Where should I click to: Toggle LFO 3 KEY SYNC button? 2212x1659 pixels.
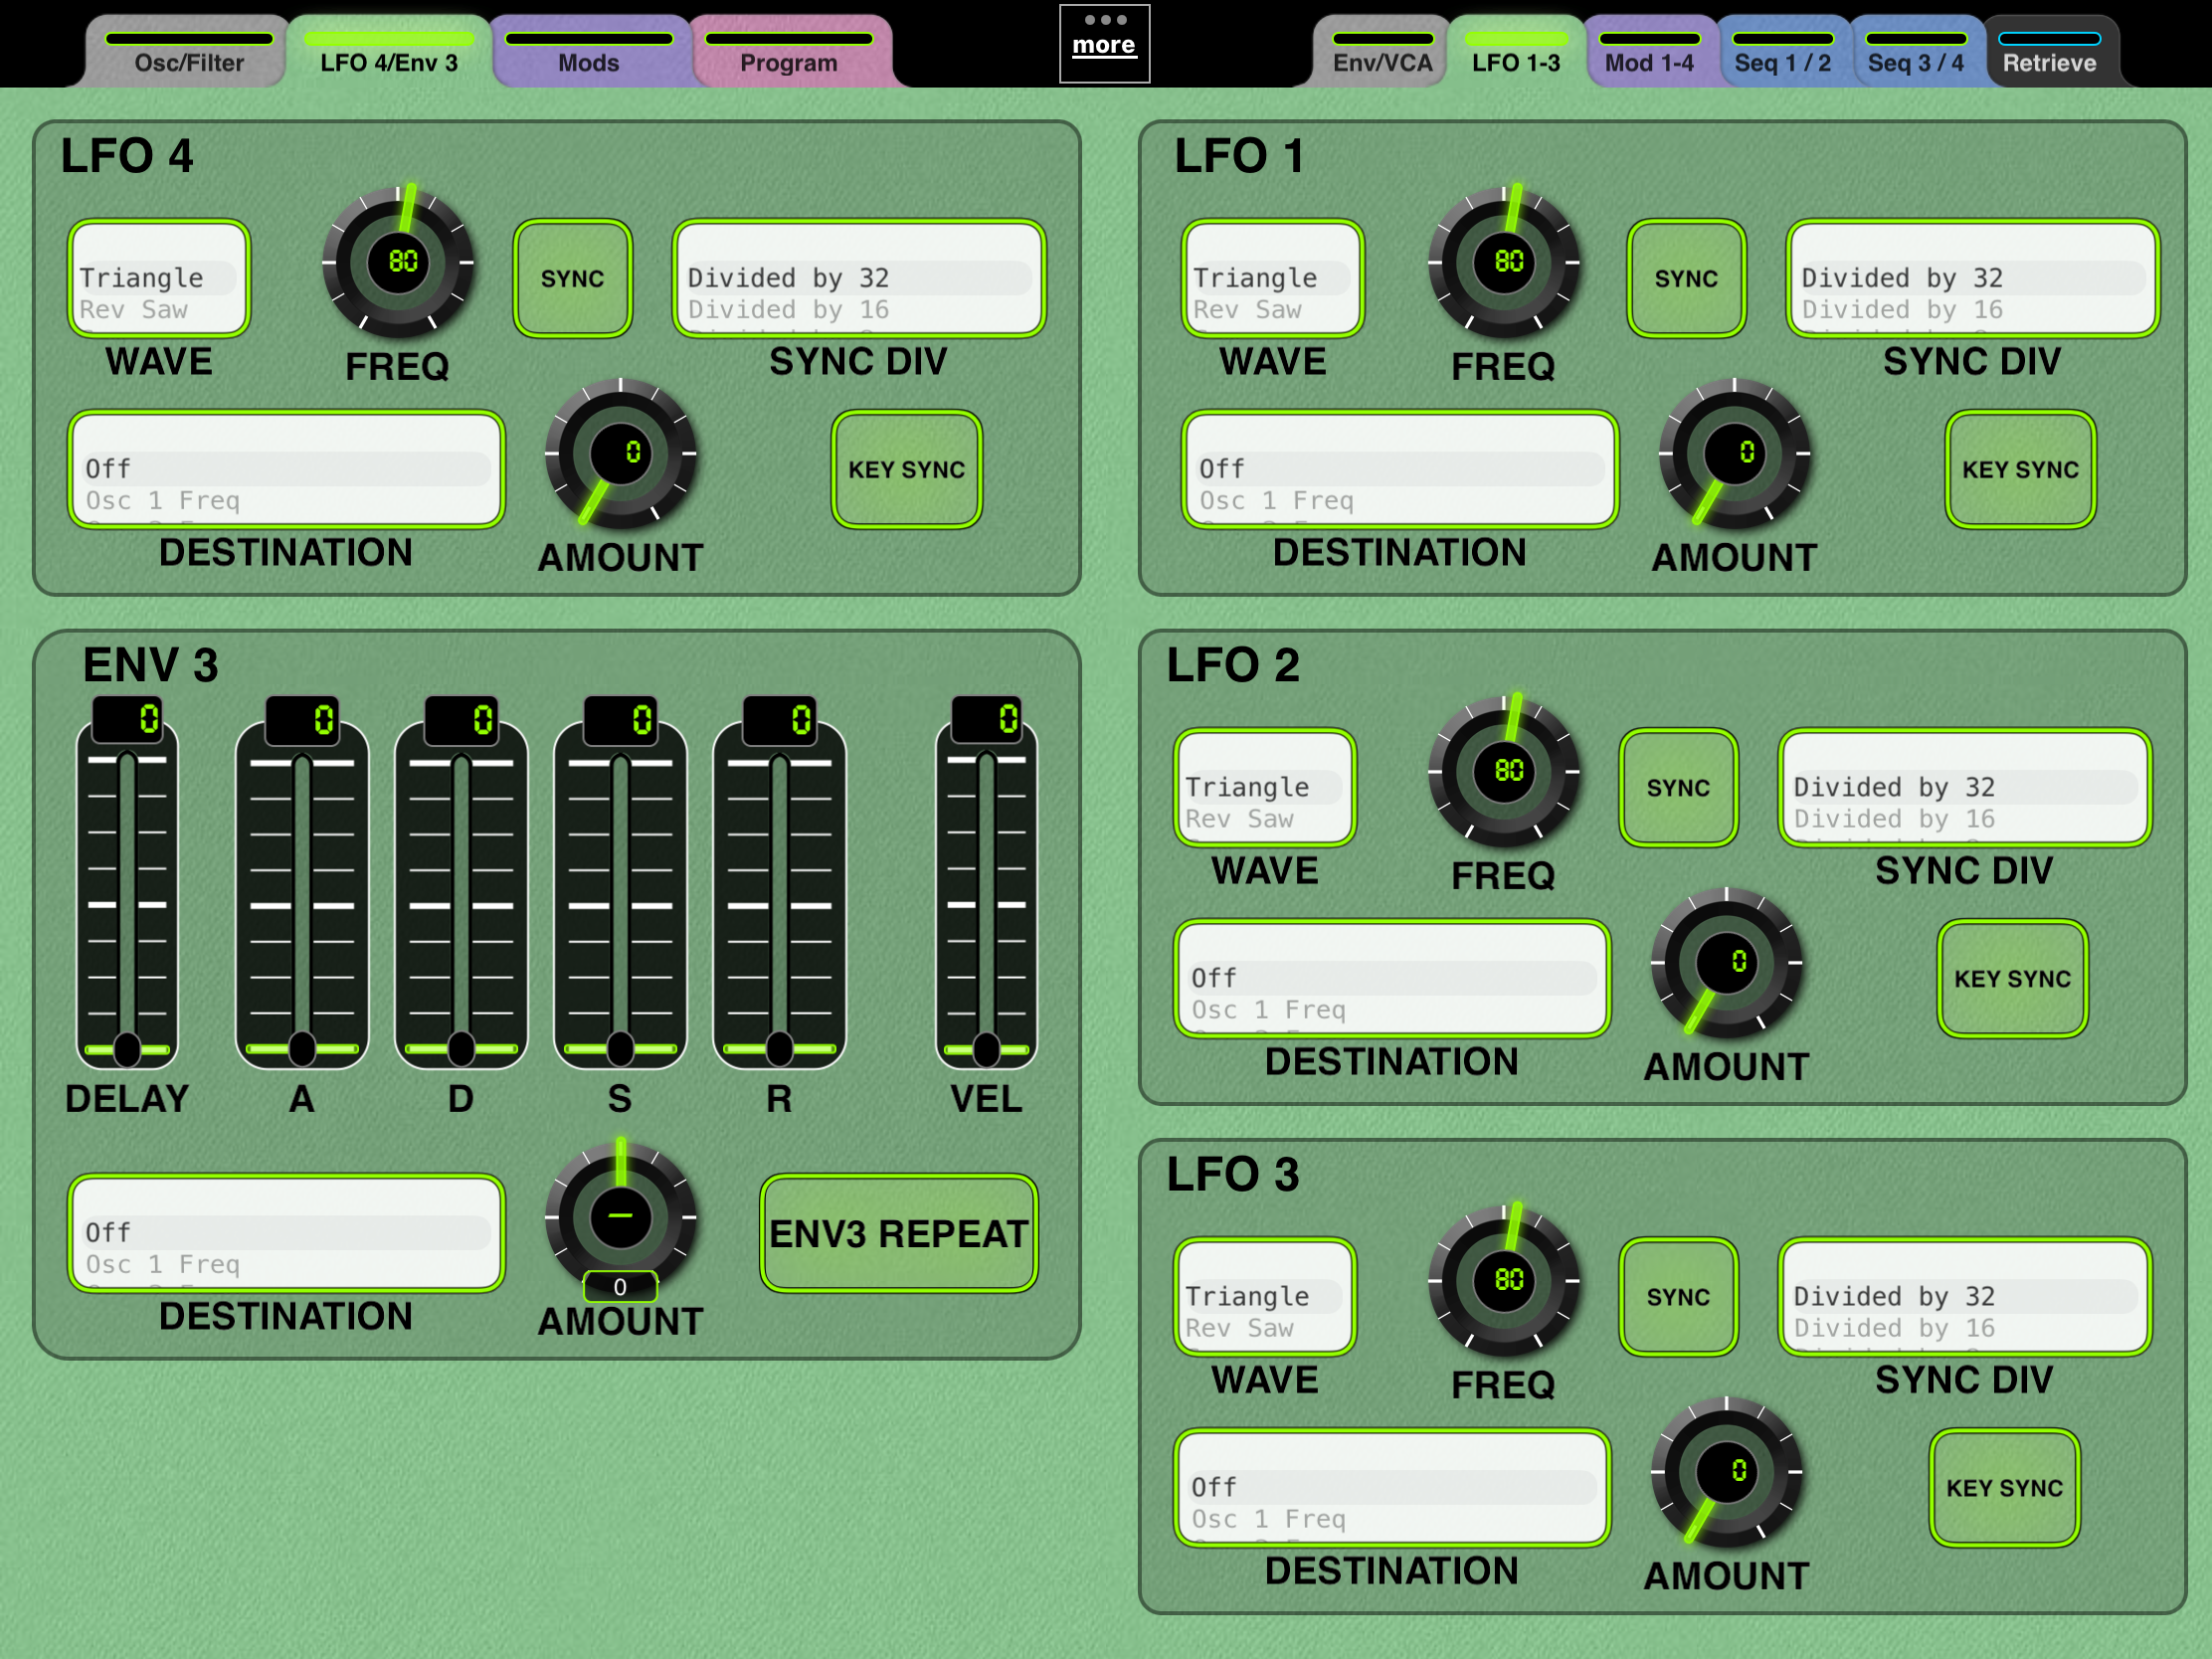2004,1487
